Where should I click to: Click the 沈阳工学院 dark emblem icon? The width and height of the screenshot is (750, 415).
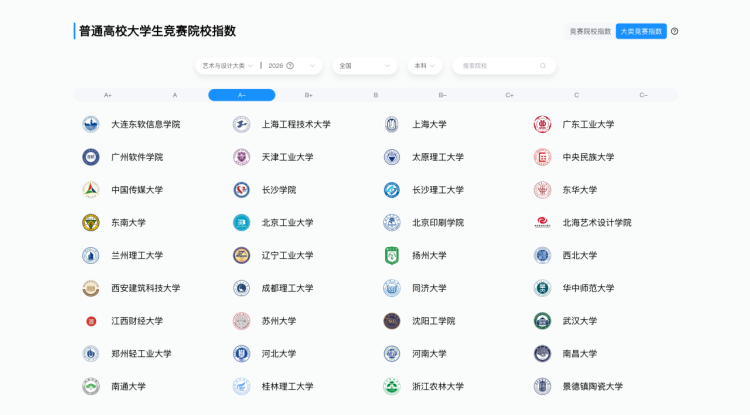pos(391,321)
